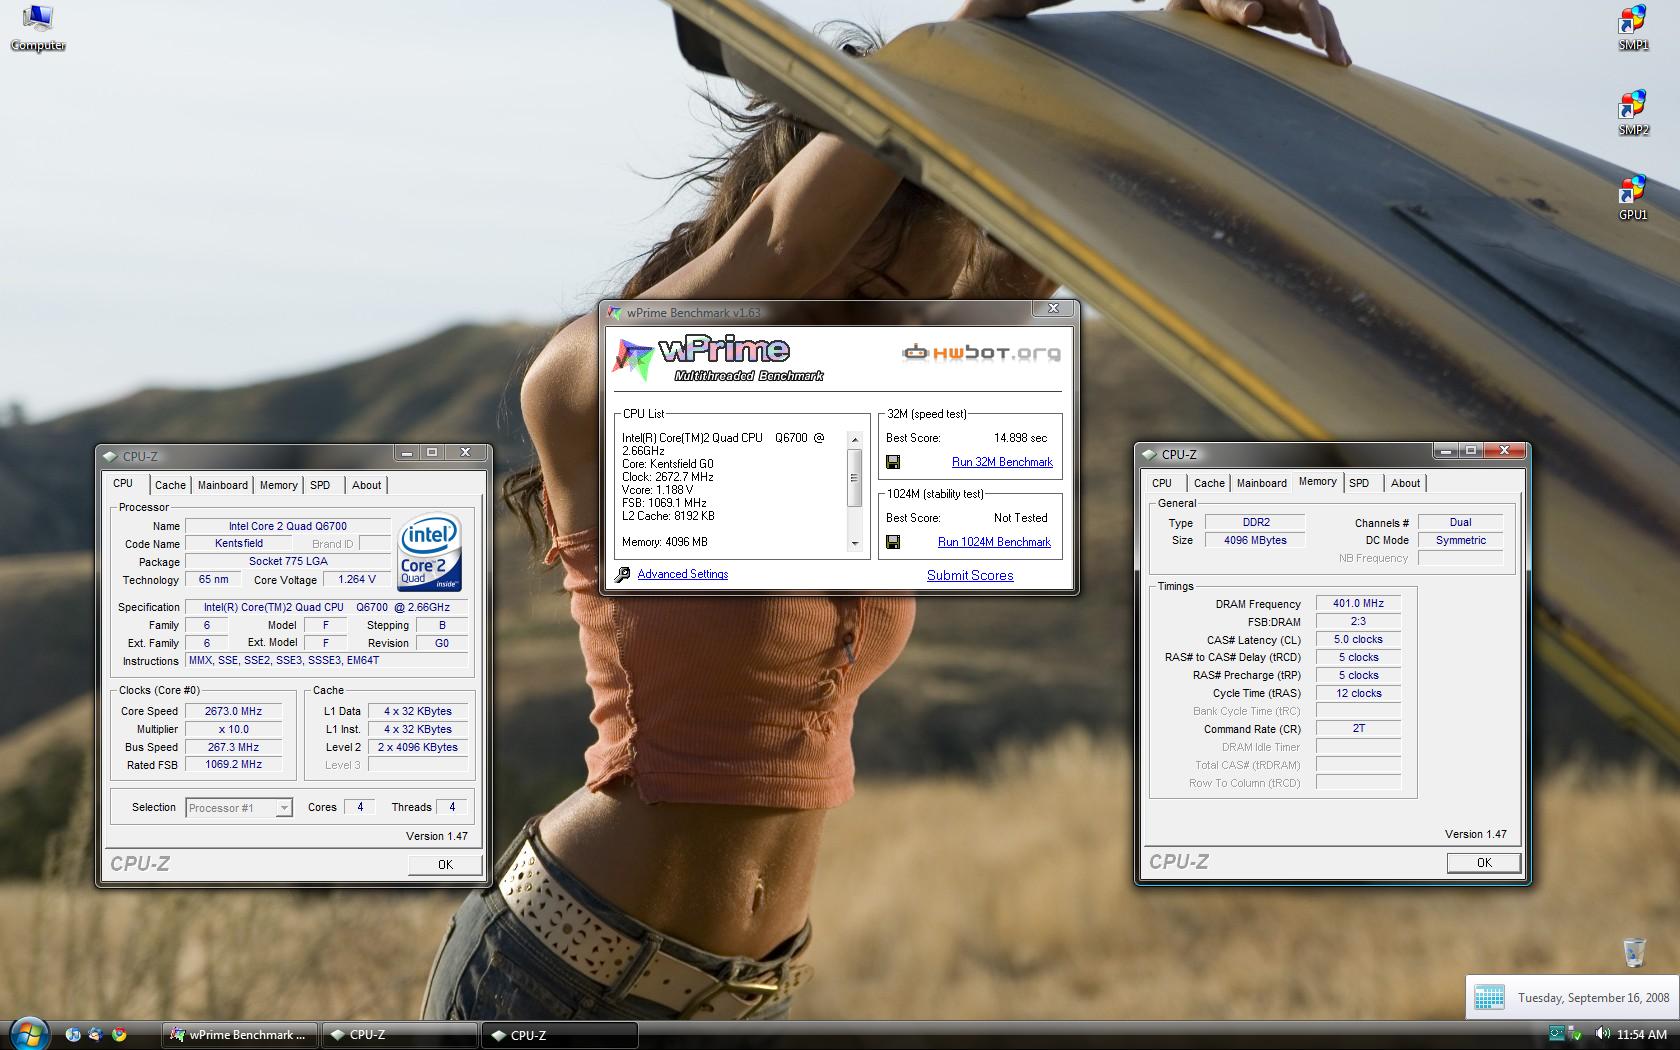Launch the SMP2 desktop shortcut

(x=1633, y=112)
